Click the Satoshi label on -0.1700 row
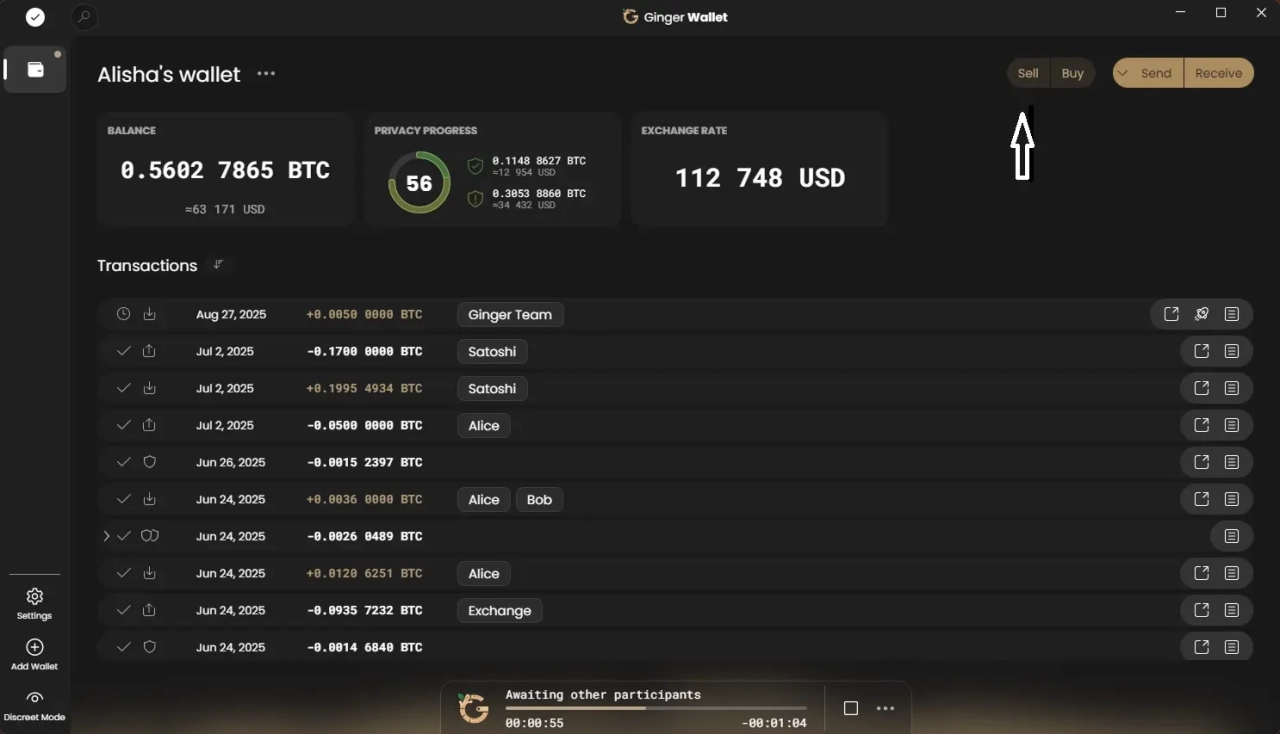The width and height of the screenshot is (1280, 734). 492,351
